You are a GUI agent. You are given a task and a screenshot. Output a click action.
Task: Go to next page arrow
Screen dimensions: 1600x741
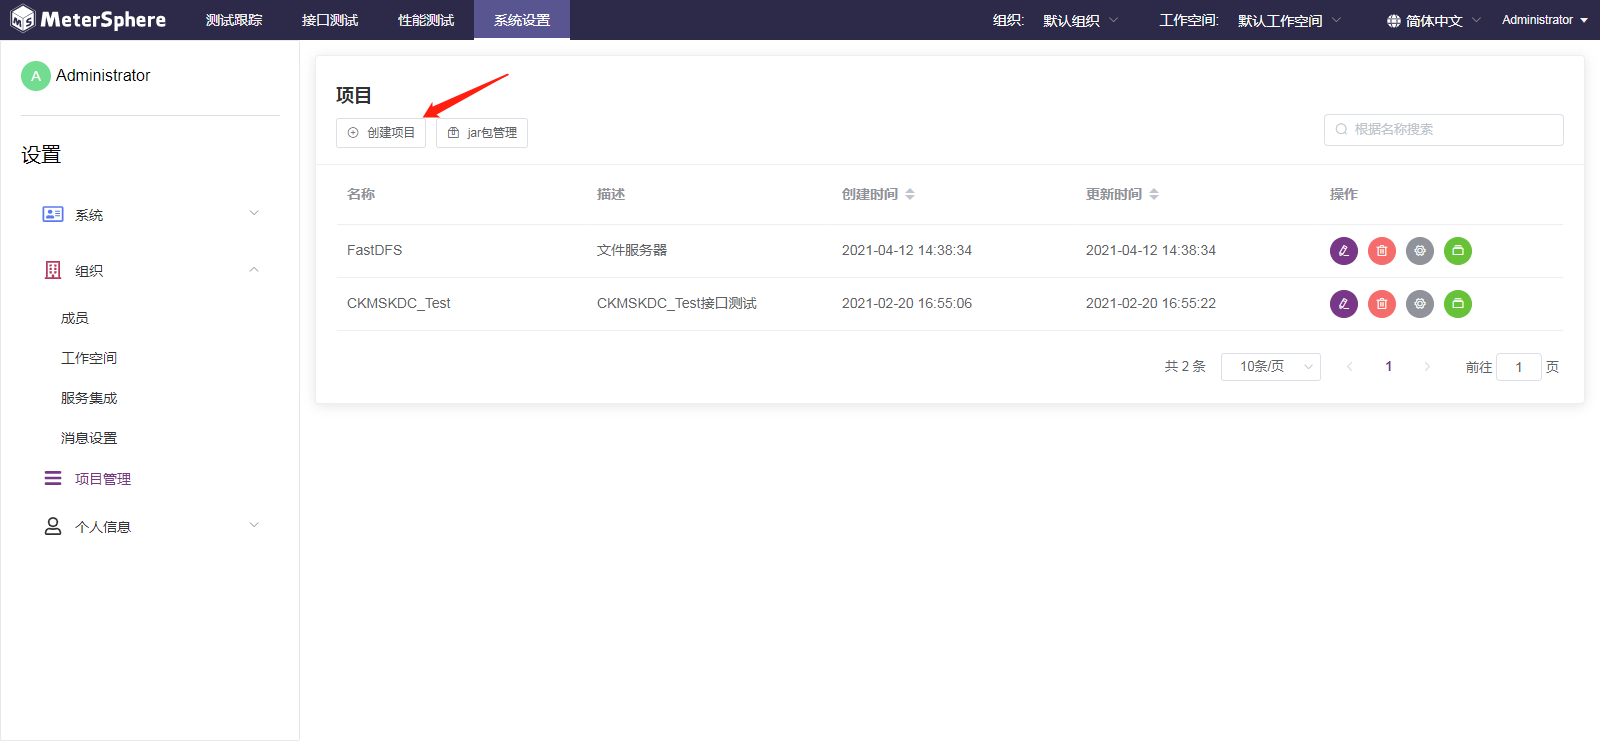[1427, 367]
